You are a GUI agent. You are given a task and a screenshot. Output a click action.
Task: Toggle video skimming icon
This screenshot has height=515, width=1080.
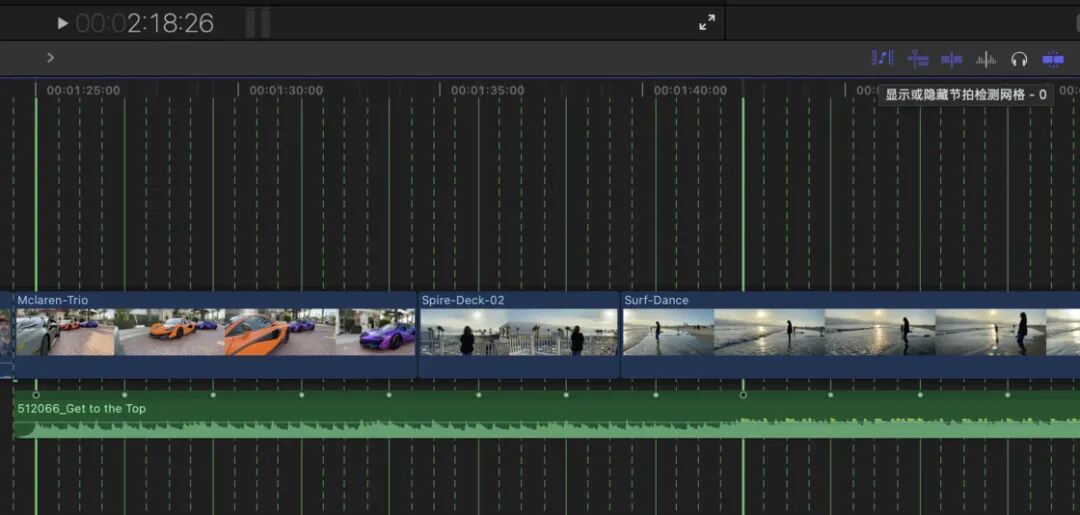pyautogui.click(x=951, y=59)
